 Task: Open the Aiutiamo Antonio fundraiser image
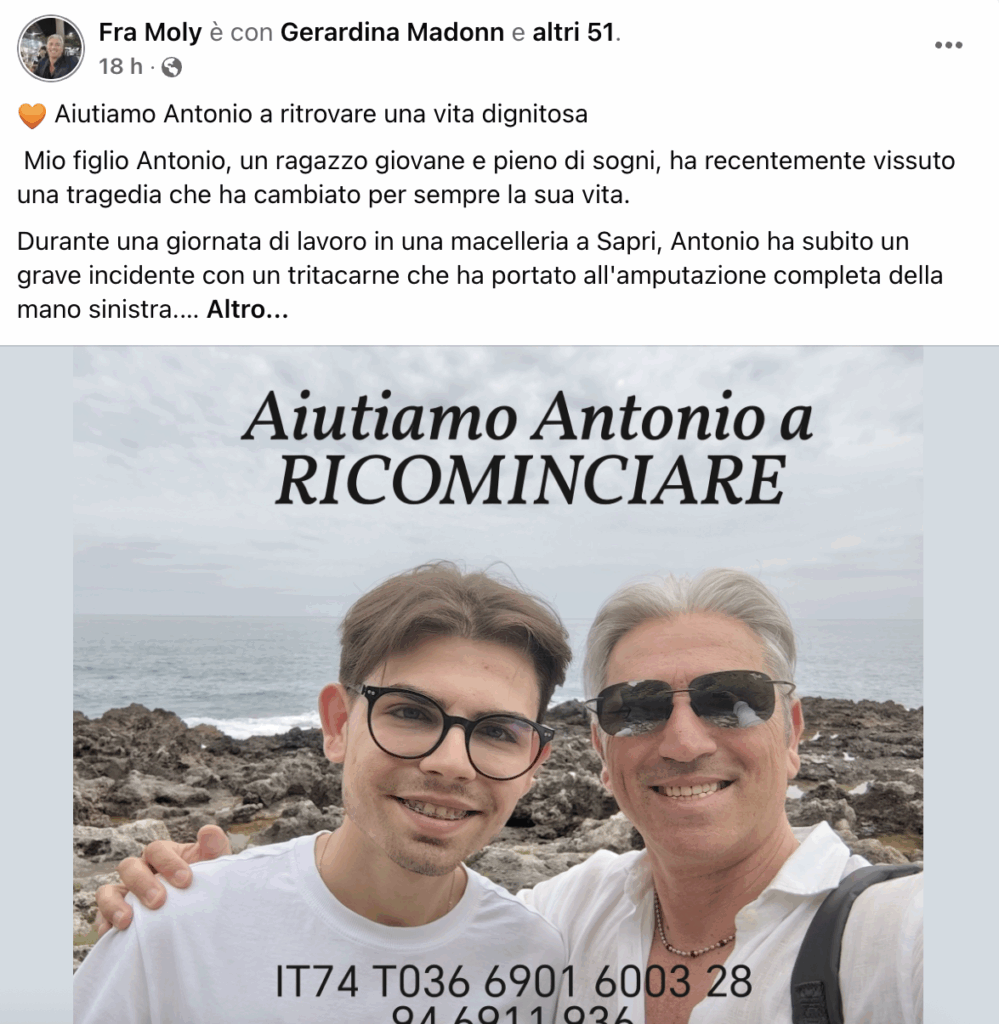click(x=498, y=684)
